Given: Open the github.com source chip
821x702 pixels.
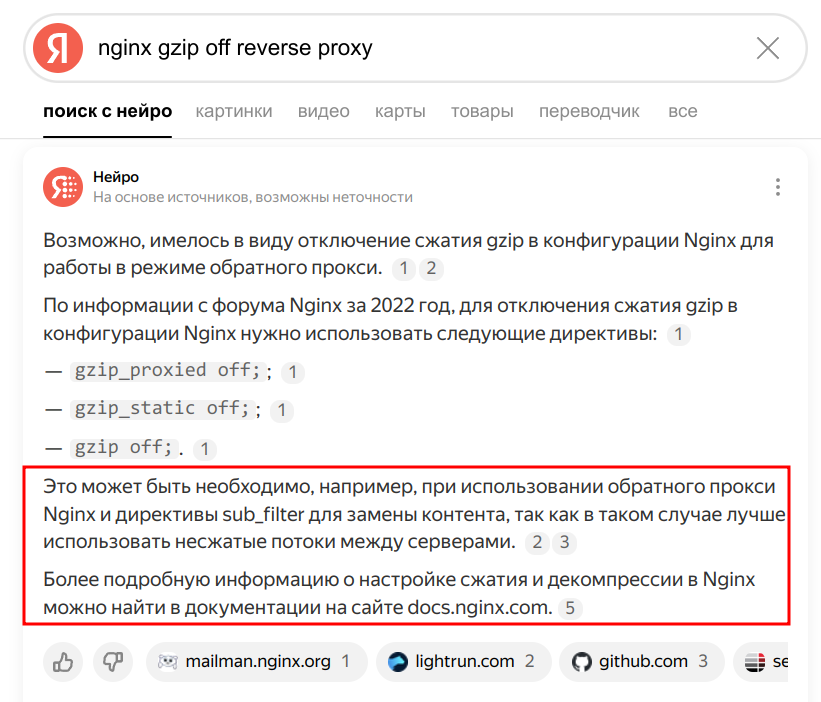Looking at the screenshot, I should pos(640,661).
